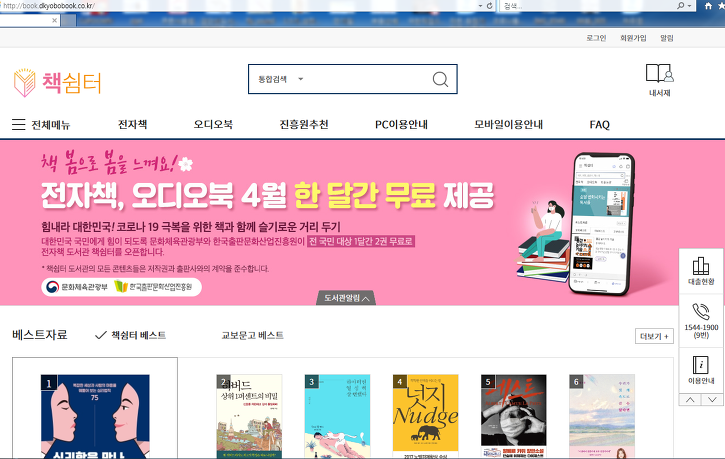Image resolution: width=725 pixels, height=459 pixels.
Task: Click the browser search box magnifier
Action: coord(681,6)
